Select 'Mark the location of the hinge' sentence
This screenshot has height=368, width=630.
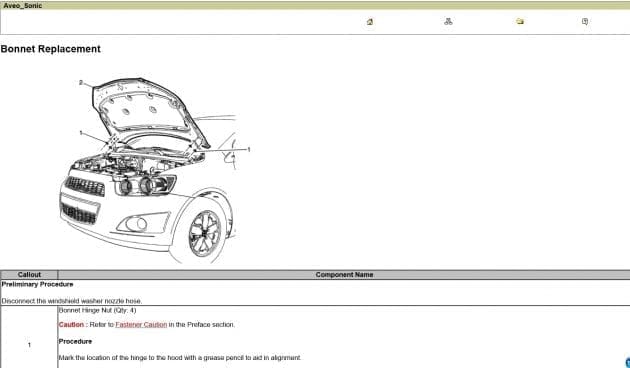180,358
